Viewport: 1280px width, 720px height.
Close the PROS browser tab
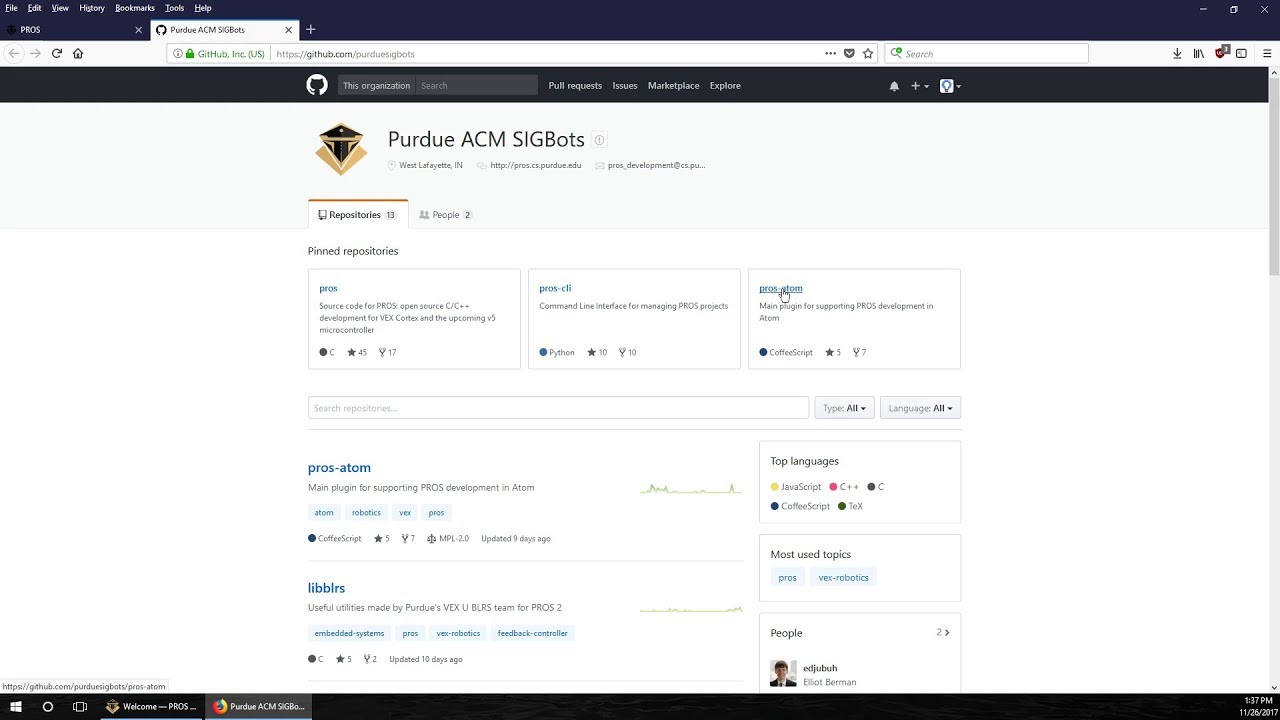click(138, 30)
